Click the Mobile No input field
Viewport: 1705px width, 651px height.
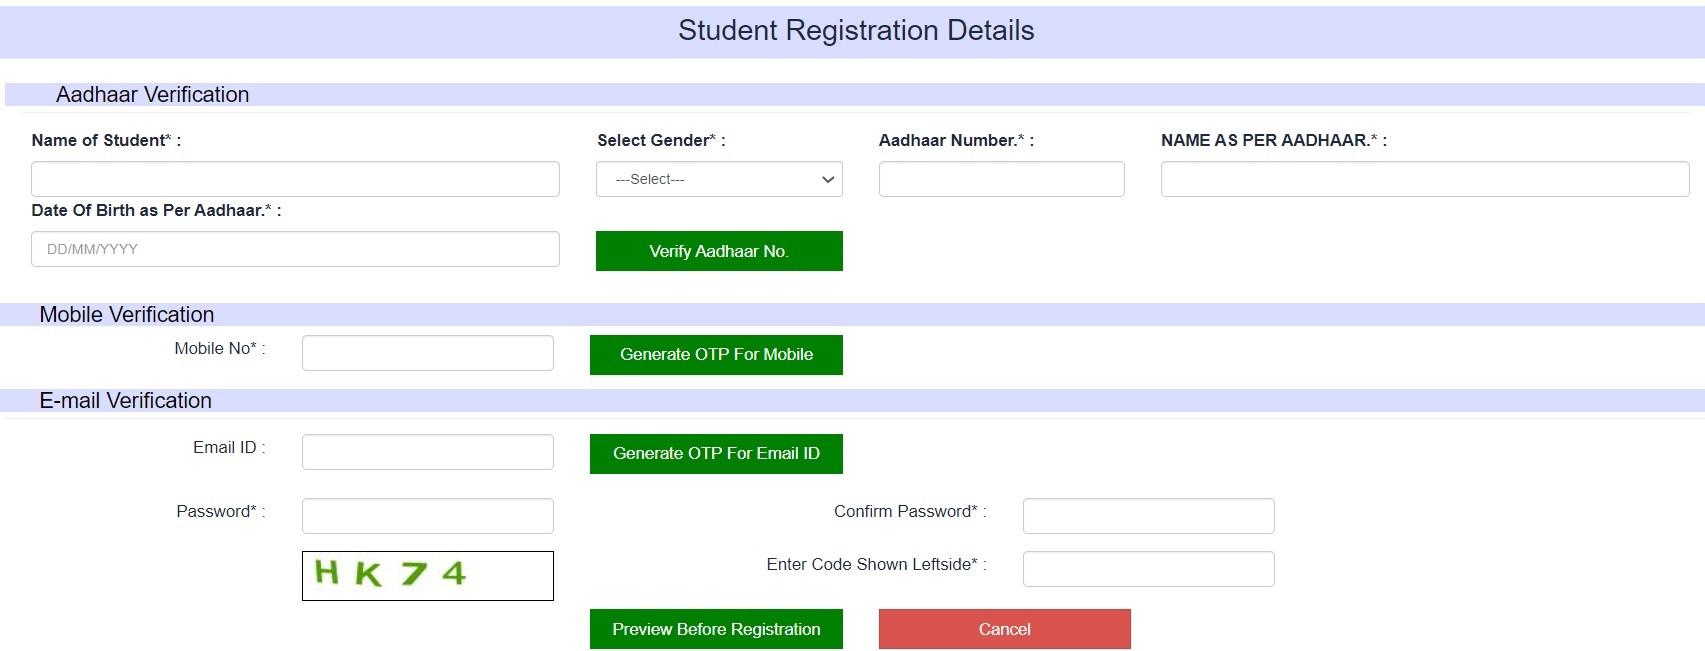[426, 352]
